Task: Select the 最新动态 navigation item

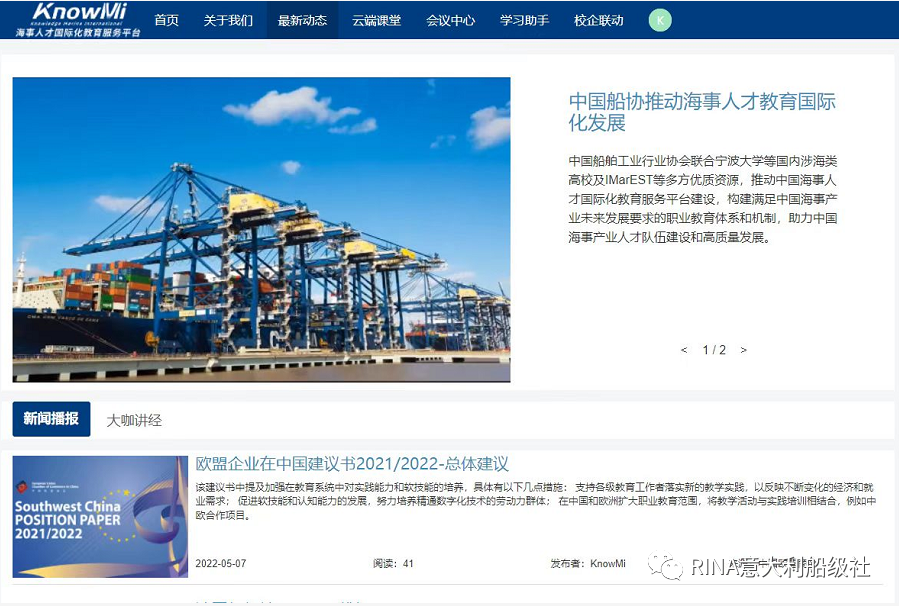Action: pos(302,20)
